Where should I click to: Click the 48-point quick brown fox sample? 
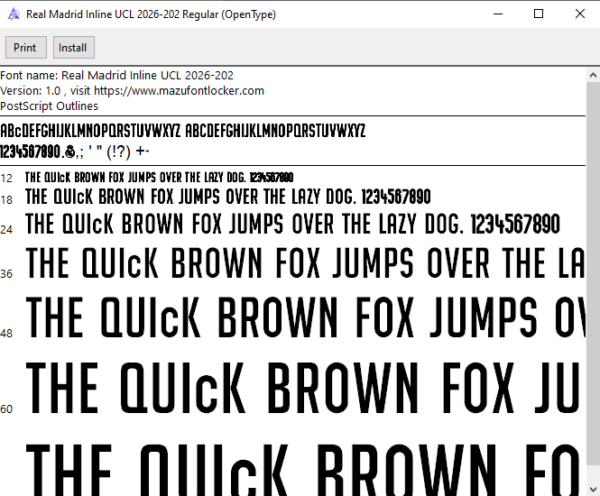point(305,318)
